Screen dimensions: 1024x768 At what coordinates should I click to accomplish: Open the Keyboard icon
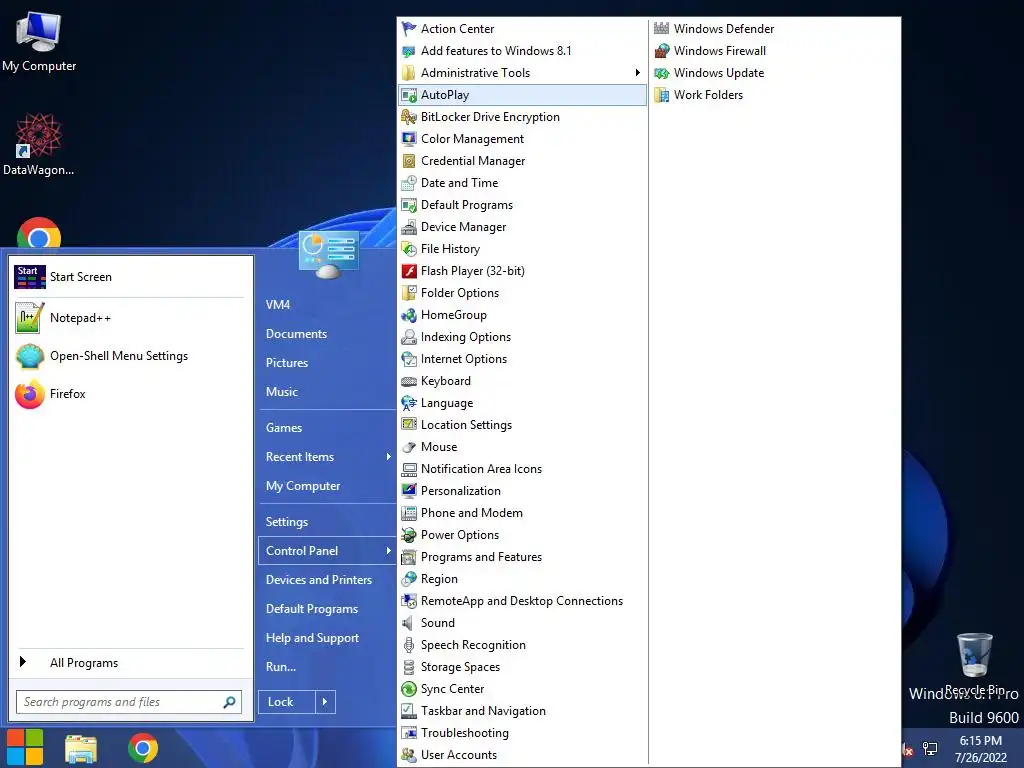point(409,381)
